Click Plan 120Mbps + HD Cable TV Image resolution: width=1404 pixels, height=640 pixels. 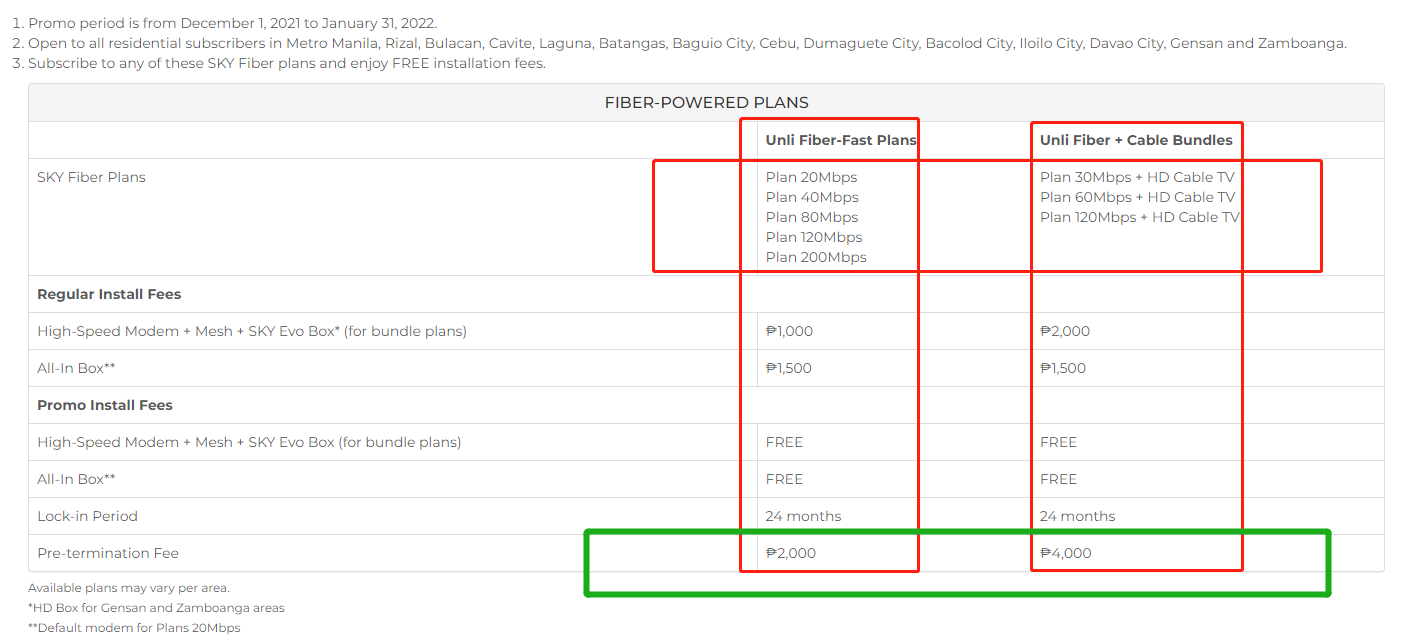click(1140, 217)
